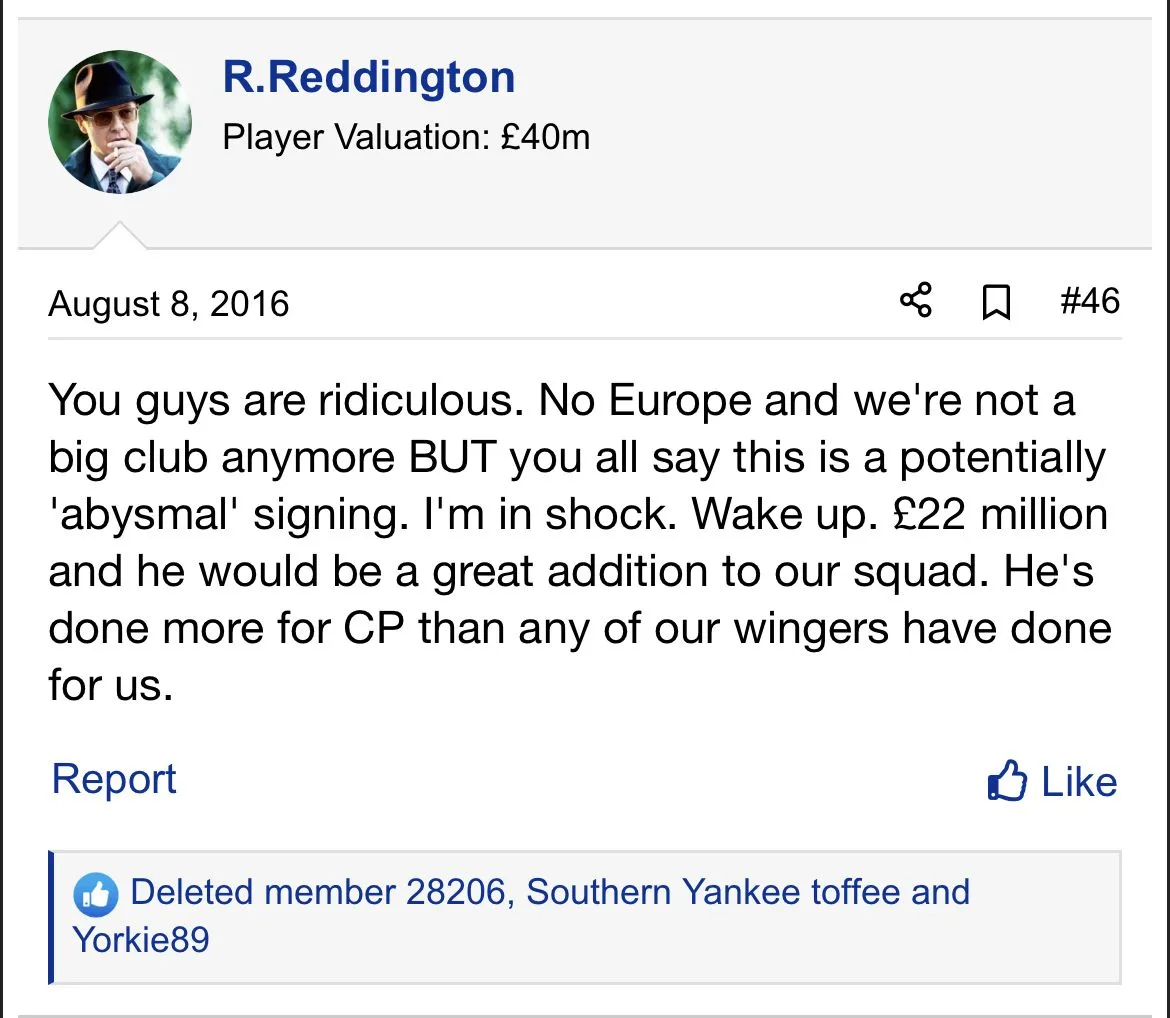The height and width of the screenshot is (1018, 1170).
Task: Open R.Reddington's avatar picture
Action: (x=119, y=121)
